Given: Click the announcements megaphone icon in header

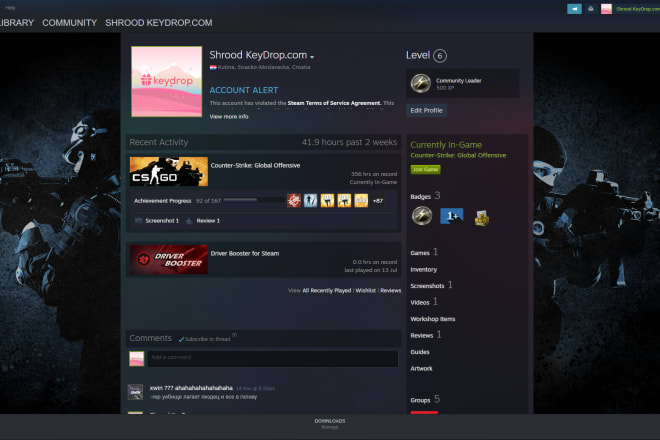Looking at the screenshot, I should pyautogui.click(x=575, y=9).
